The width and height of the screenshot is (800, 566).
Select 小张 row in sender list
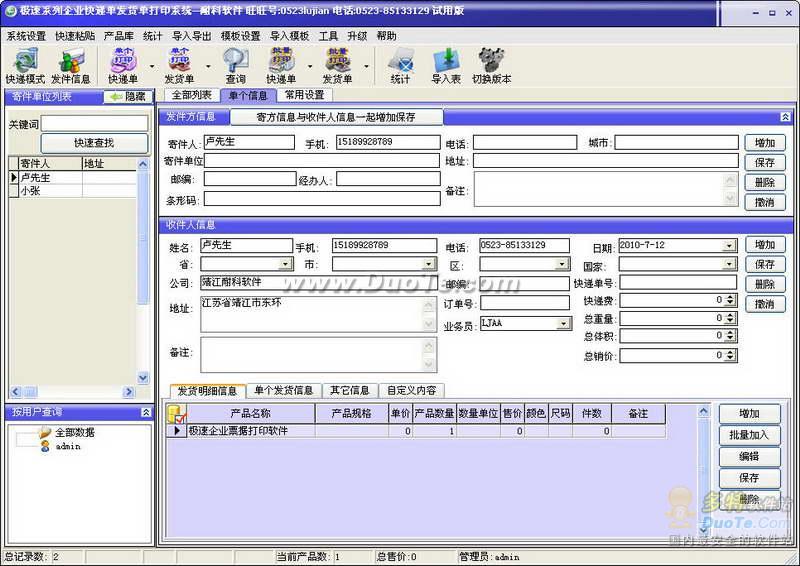tap(73, 191)
